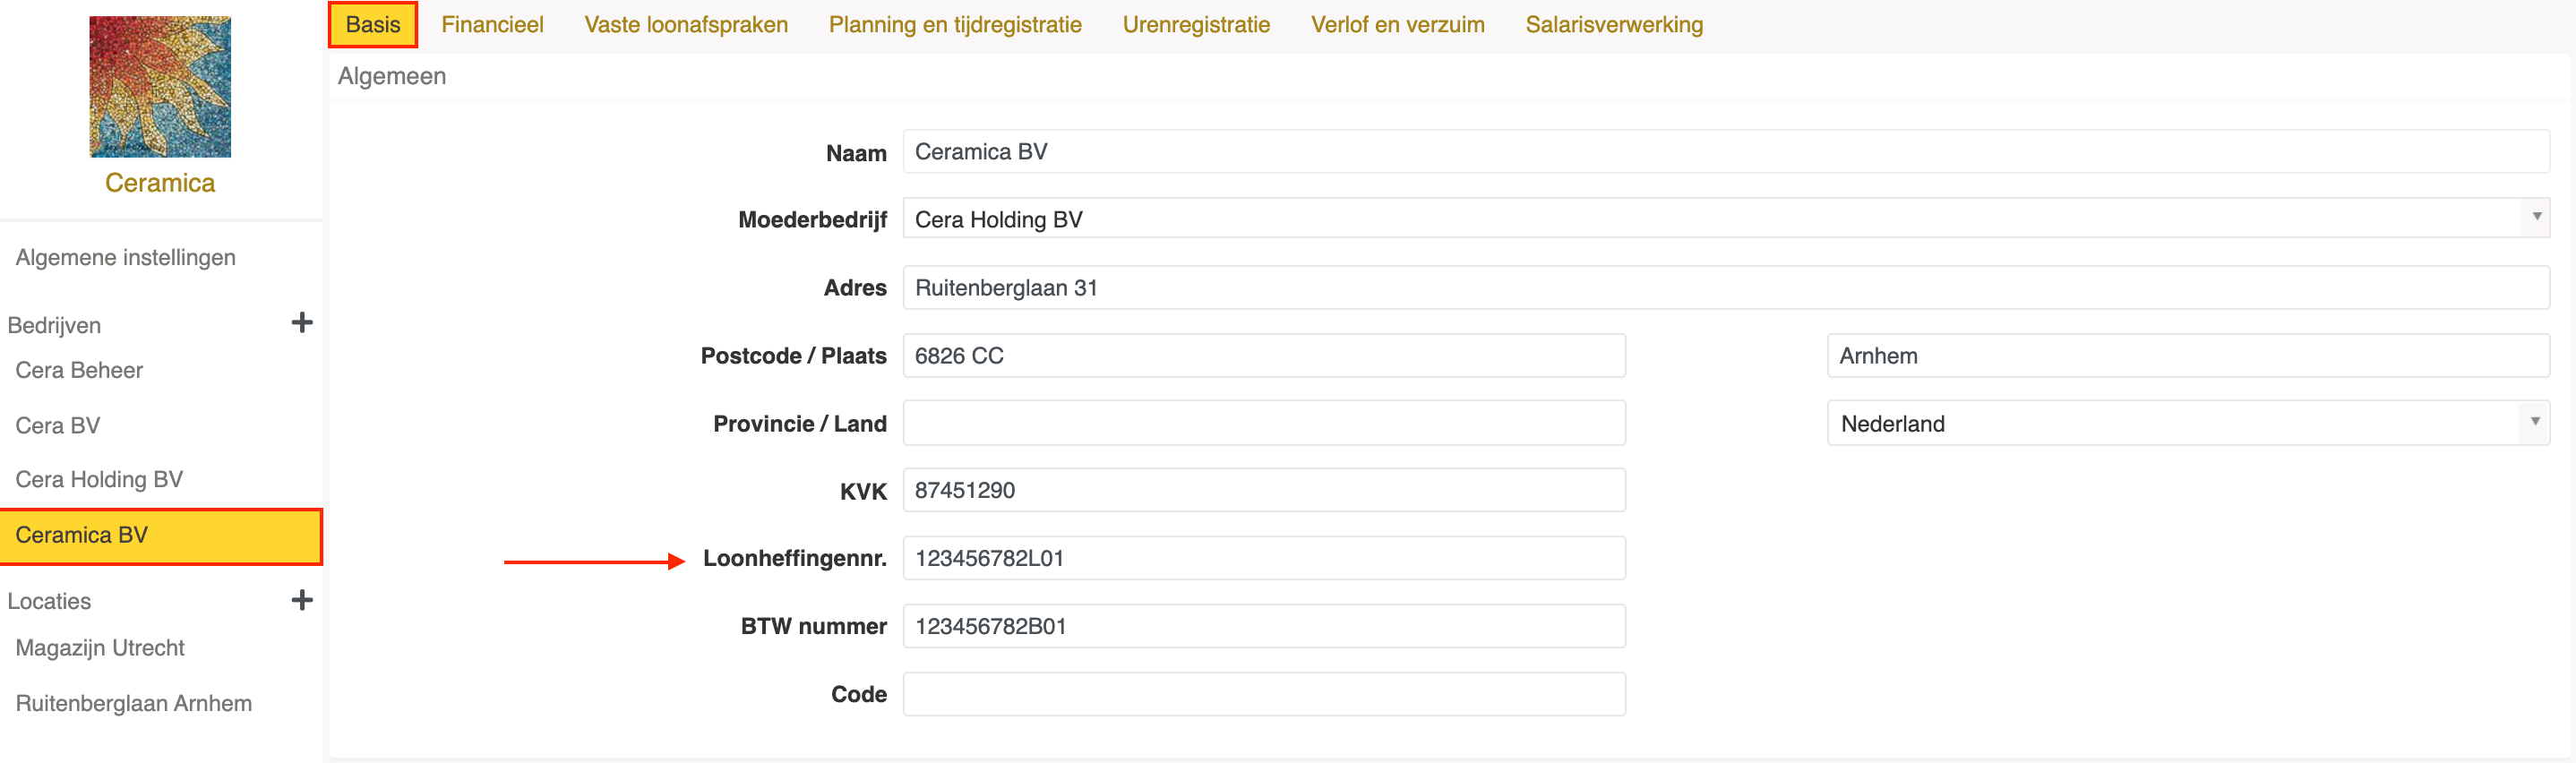Click the Loonheffingennr. input field

1263,558
